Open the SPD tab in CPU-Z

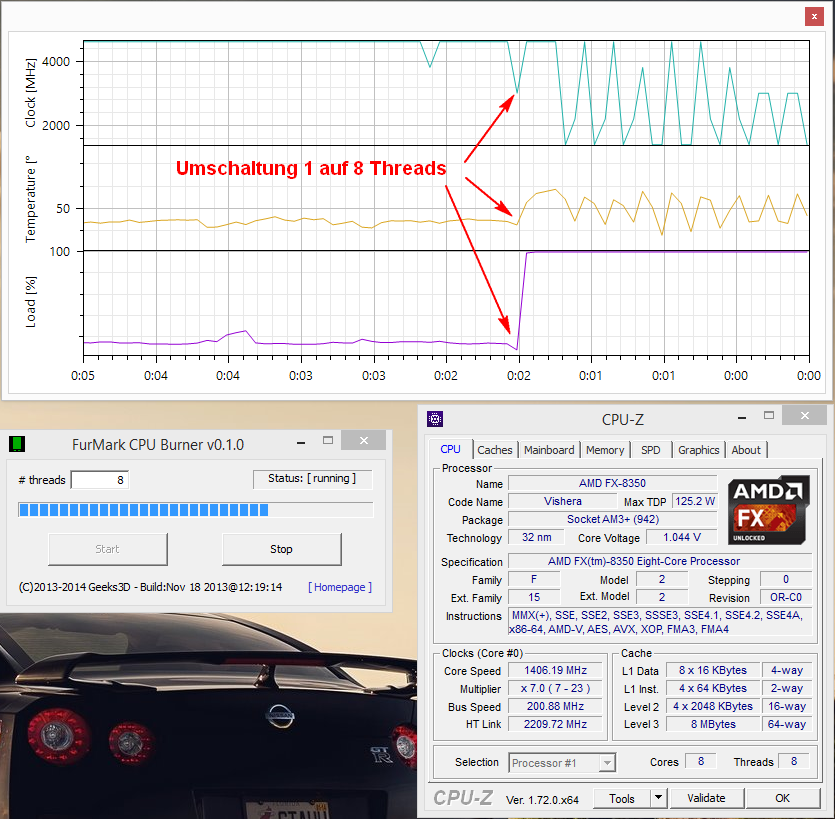(651, 450)
